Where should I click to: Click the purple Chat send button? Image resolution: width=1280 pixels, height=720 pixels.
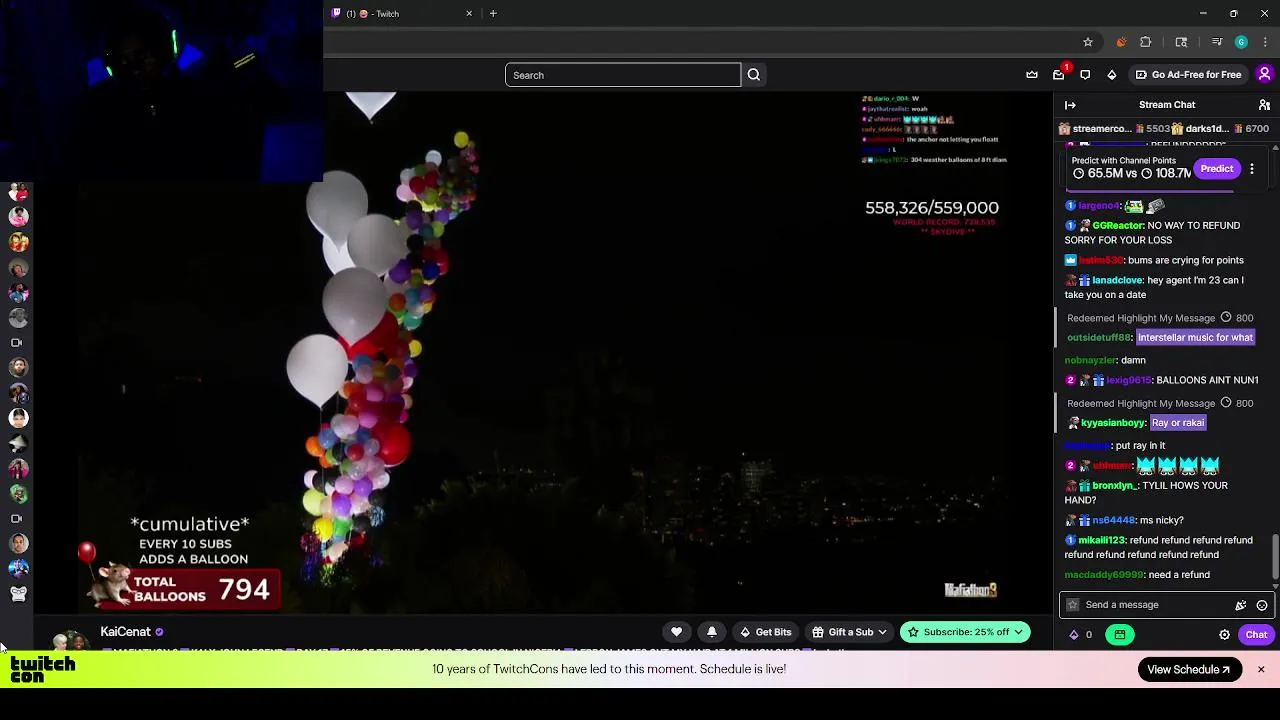pyautogui.click(x=1256, y=635)
